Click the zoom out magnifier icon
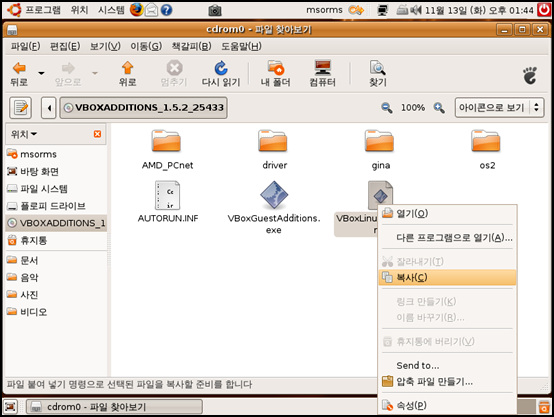554x417 pixels. click(x=387, y=107)
